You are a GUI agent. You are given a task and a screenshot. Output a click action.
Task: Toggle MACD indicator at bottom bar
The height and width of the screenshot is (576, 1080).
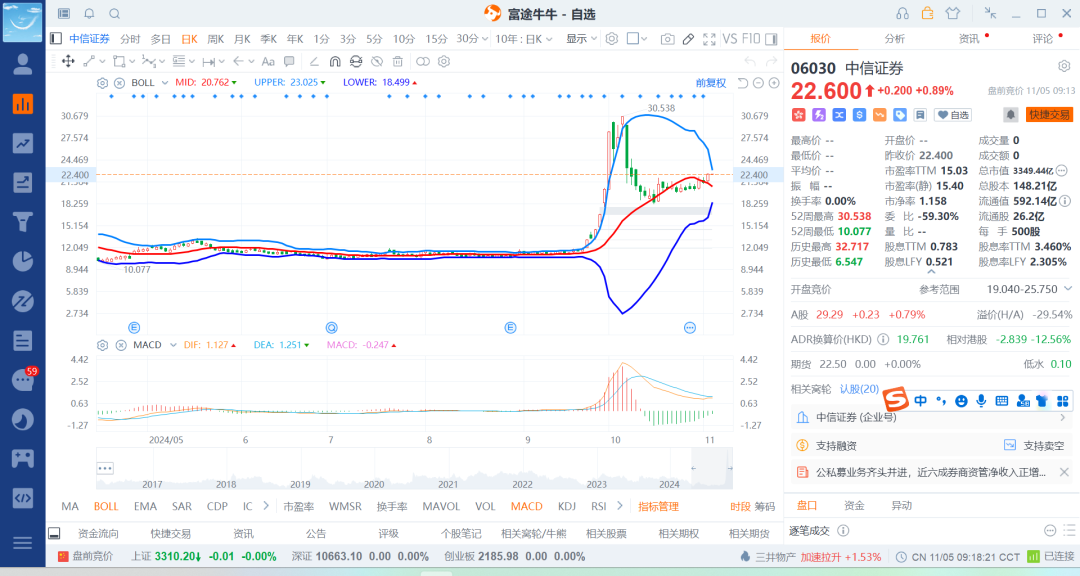(527, 506)
